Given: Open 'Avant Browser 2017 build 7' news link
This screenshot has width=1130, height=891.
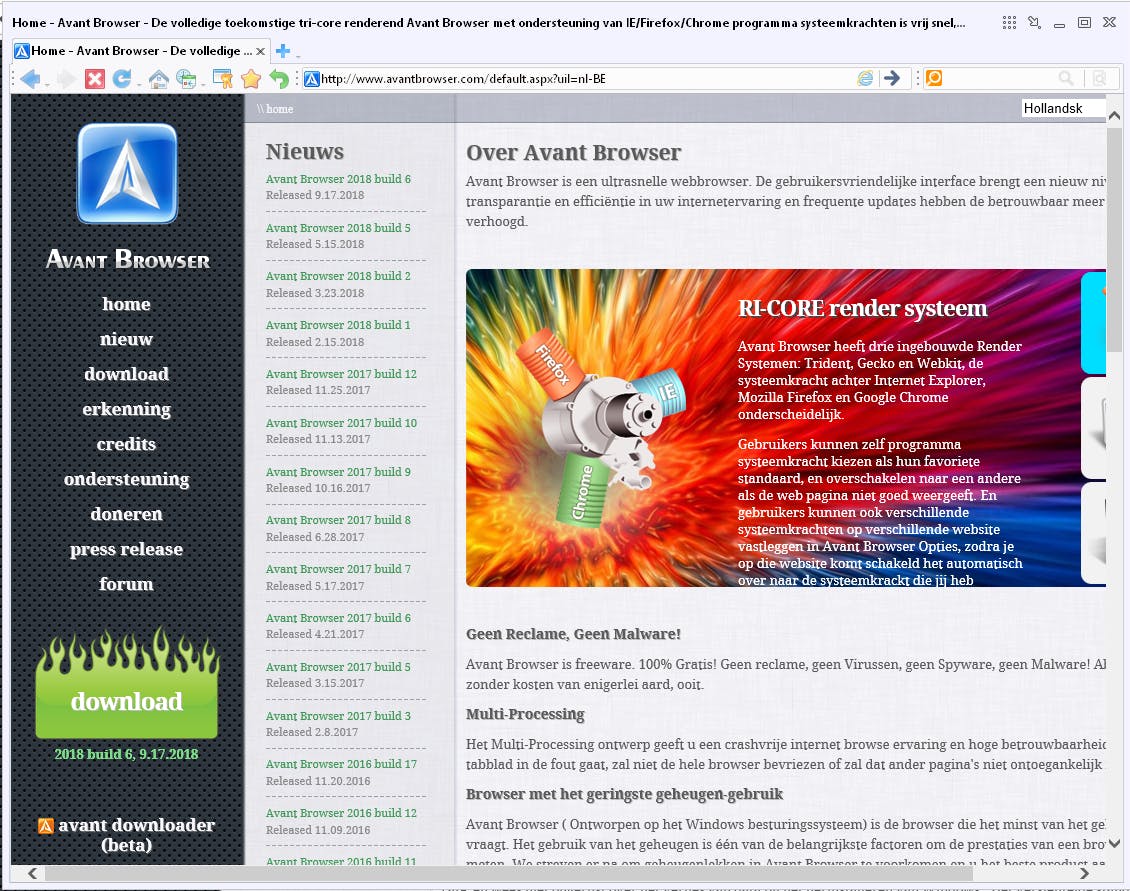Looking at the screenshot, I should tap(338, 569).
